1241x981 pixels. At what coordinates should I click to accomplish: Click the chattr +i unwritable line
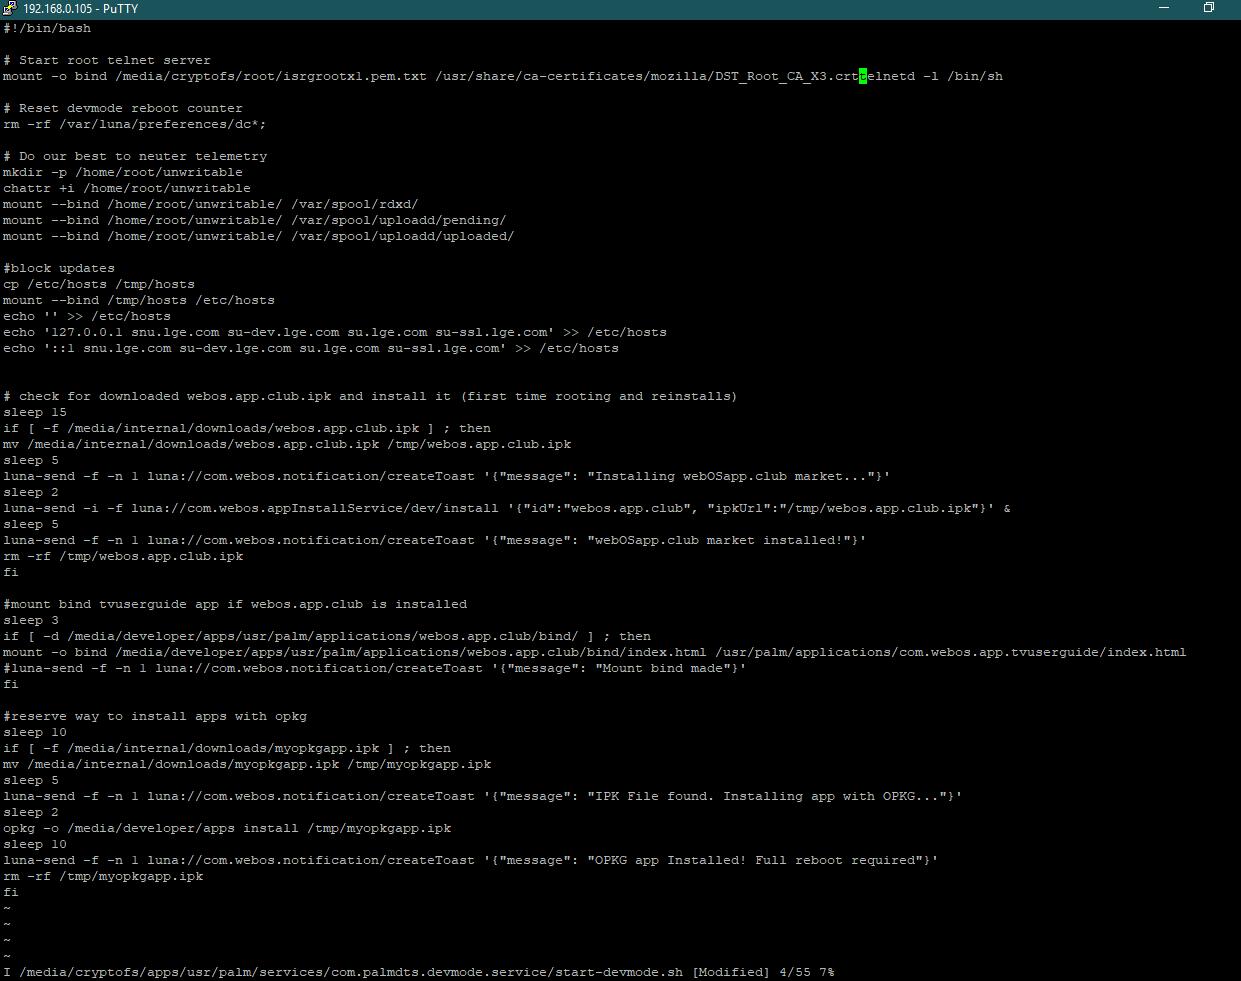[x=126, y=188]
